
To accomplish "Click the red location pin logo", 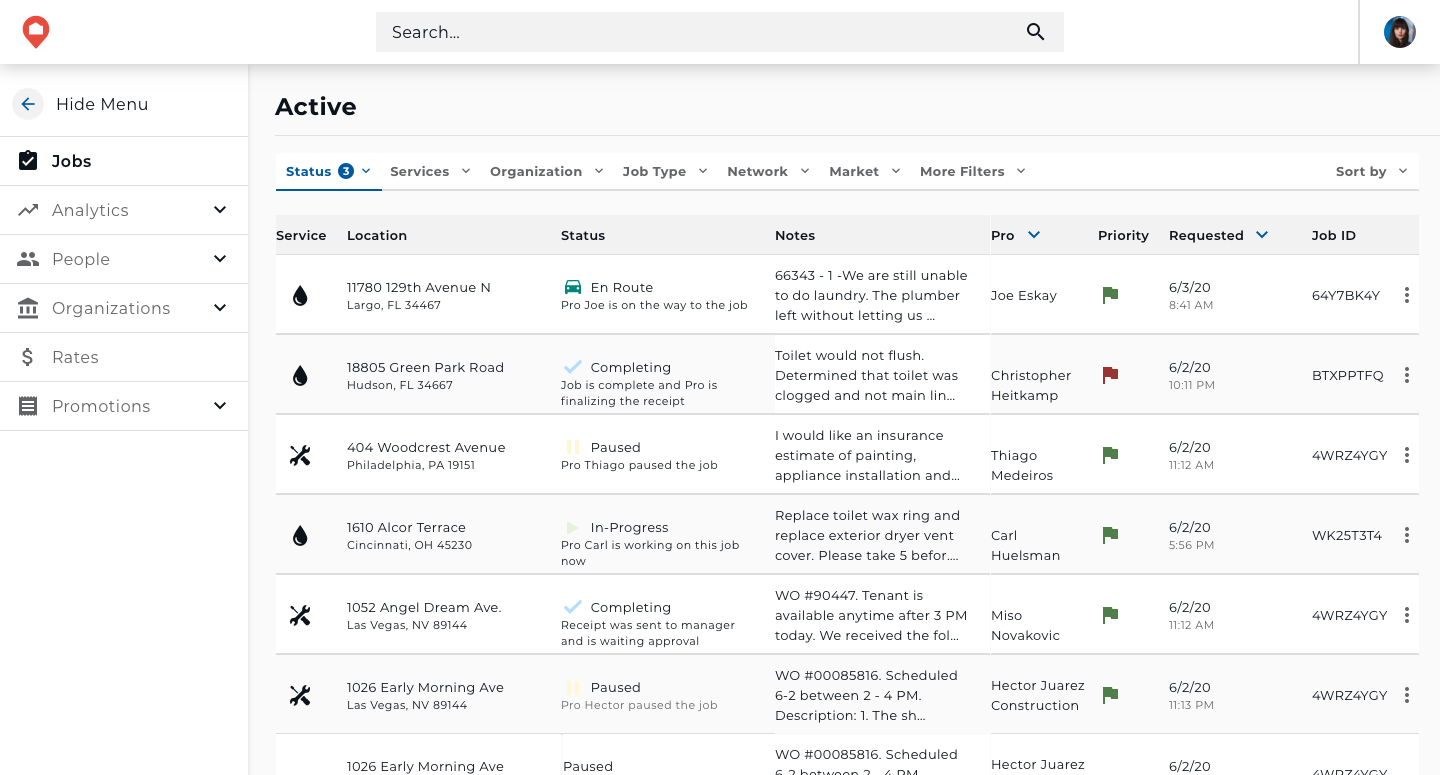I will pos(36,32).
